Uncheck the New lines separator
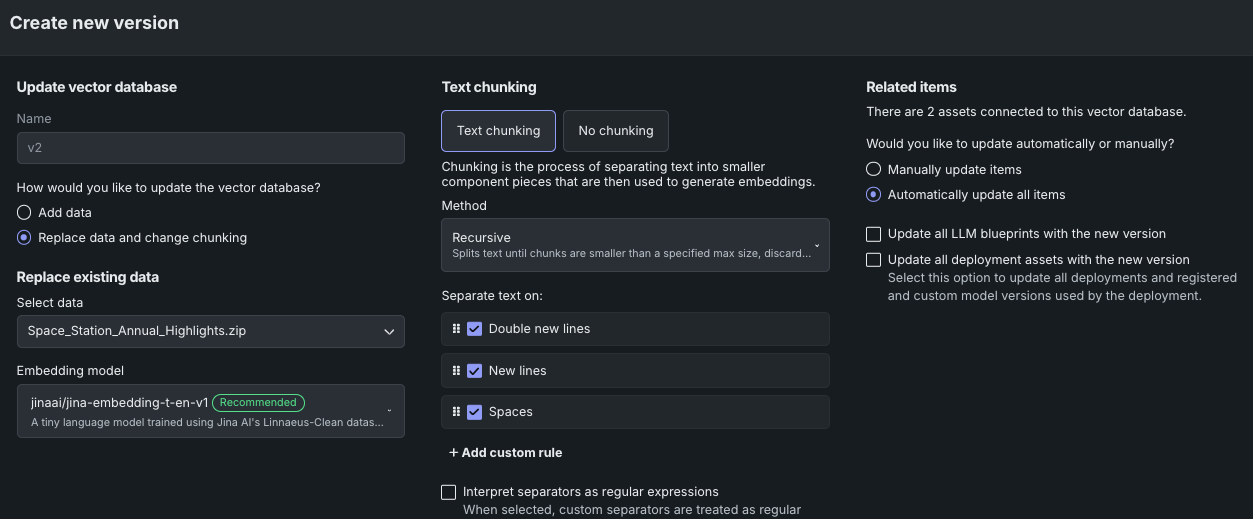 (x=475, y=370)
